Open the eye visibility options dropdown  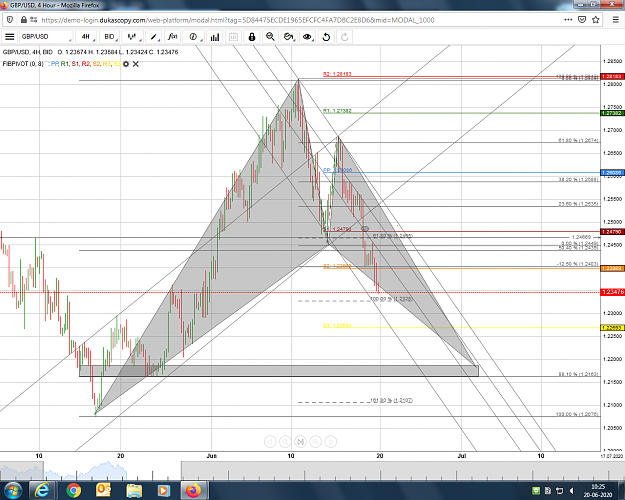click(307, 37)
